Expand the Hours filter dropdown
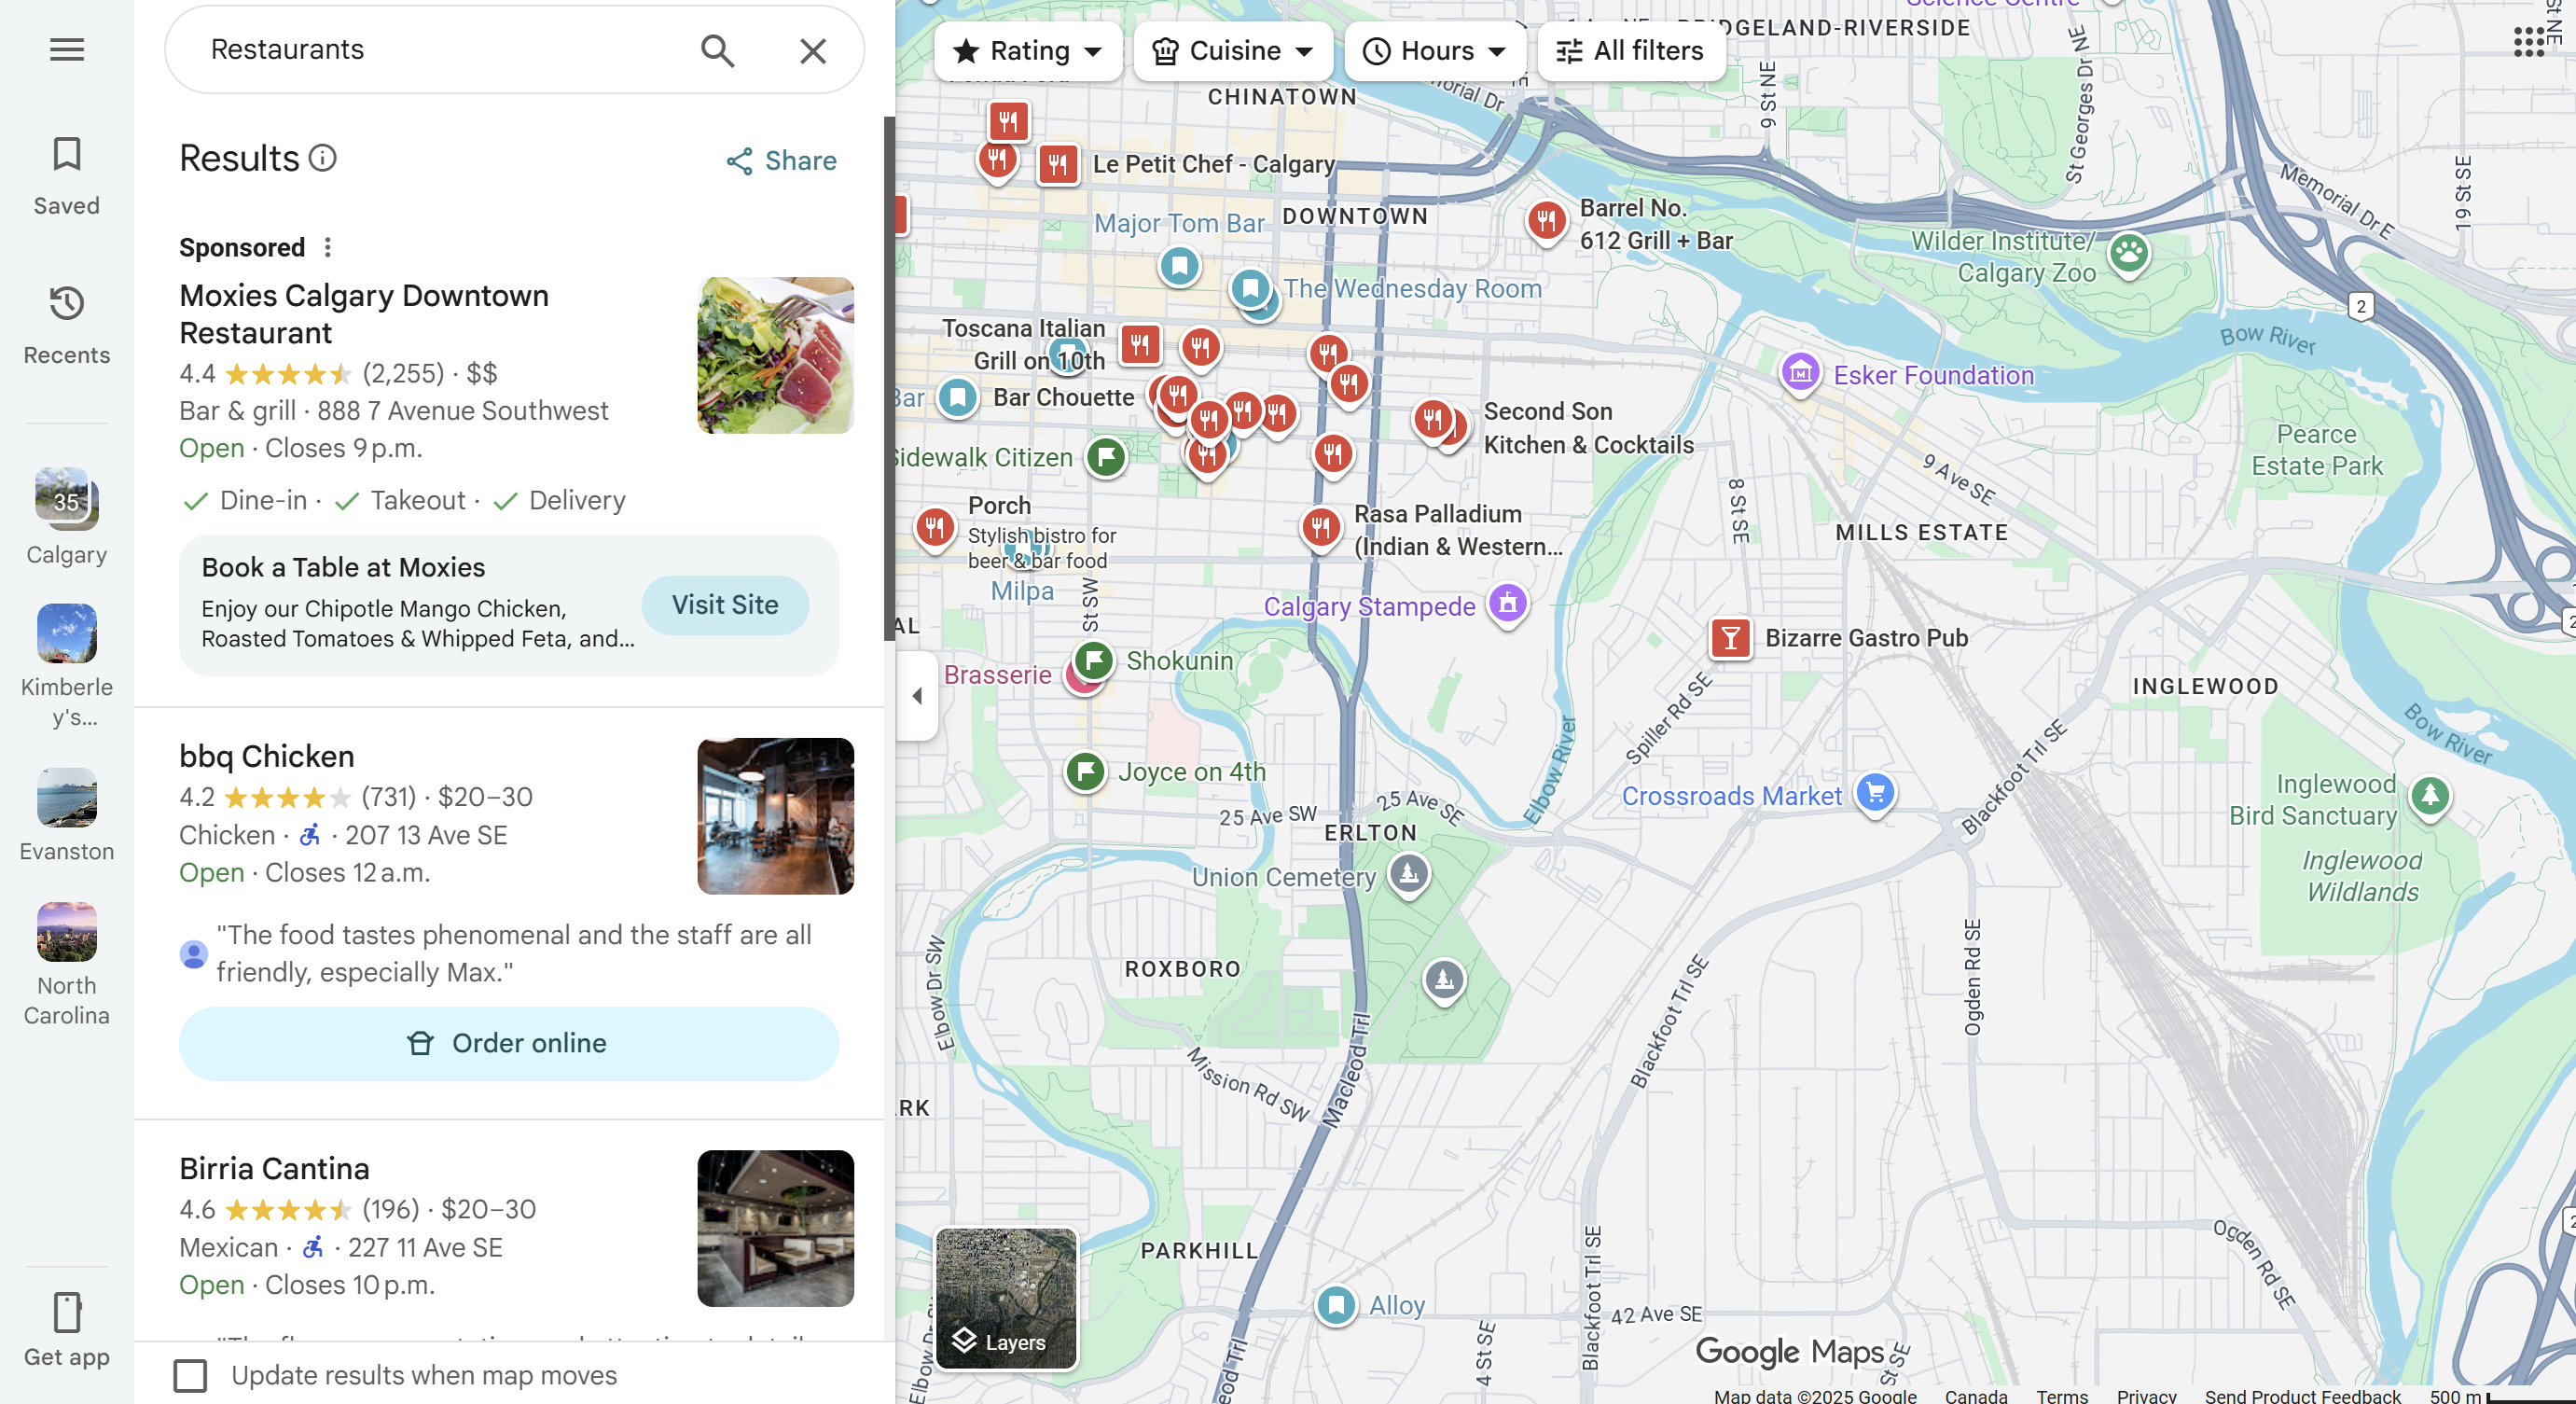2576x1404 pixels. click(1434, 51)
